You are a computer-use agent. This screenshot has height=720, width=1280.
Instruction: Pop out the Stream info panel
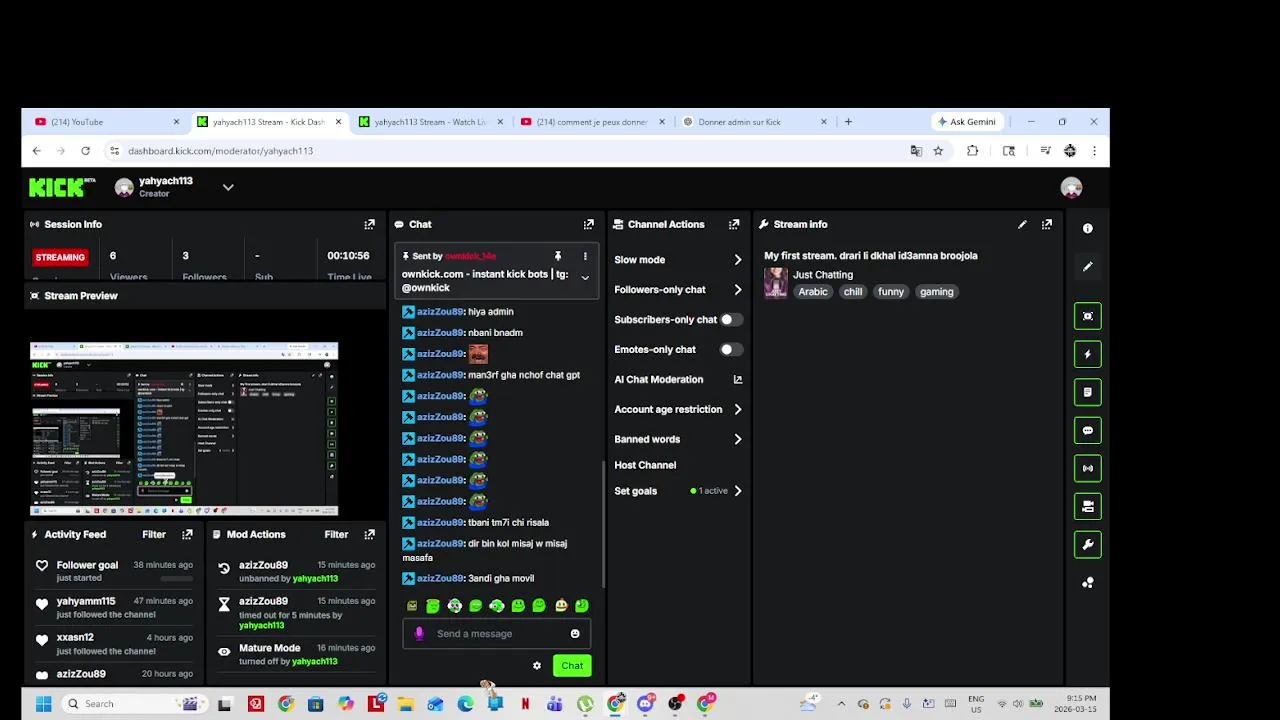pyautogui.click(x=1047, y=225)
